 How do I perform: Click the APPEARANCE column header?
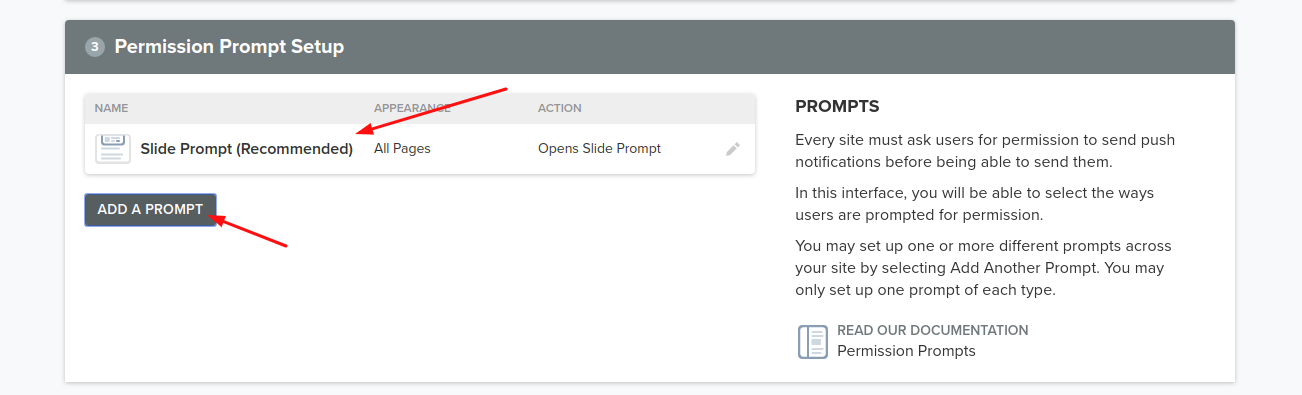(x=412, y=108)
